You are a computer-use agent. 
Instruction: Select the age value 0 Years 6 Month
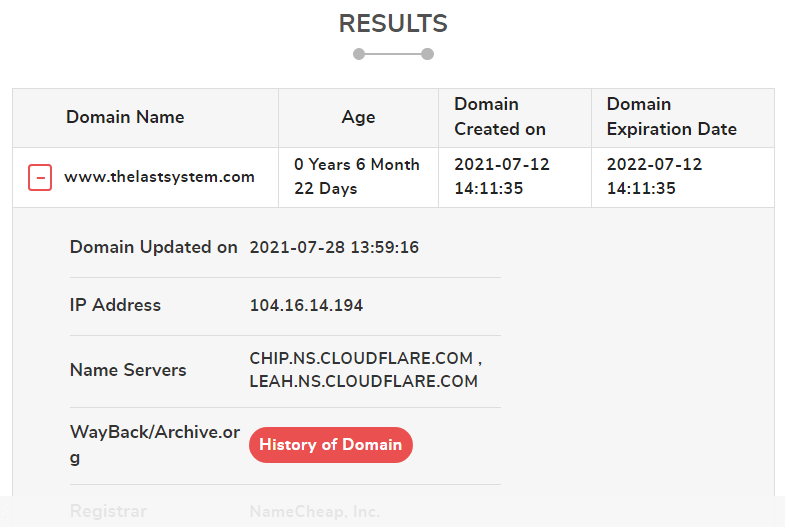[357, 164]
